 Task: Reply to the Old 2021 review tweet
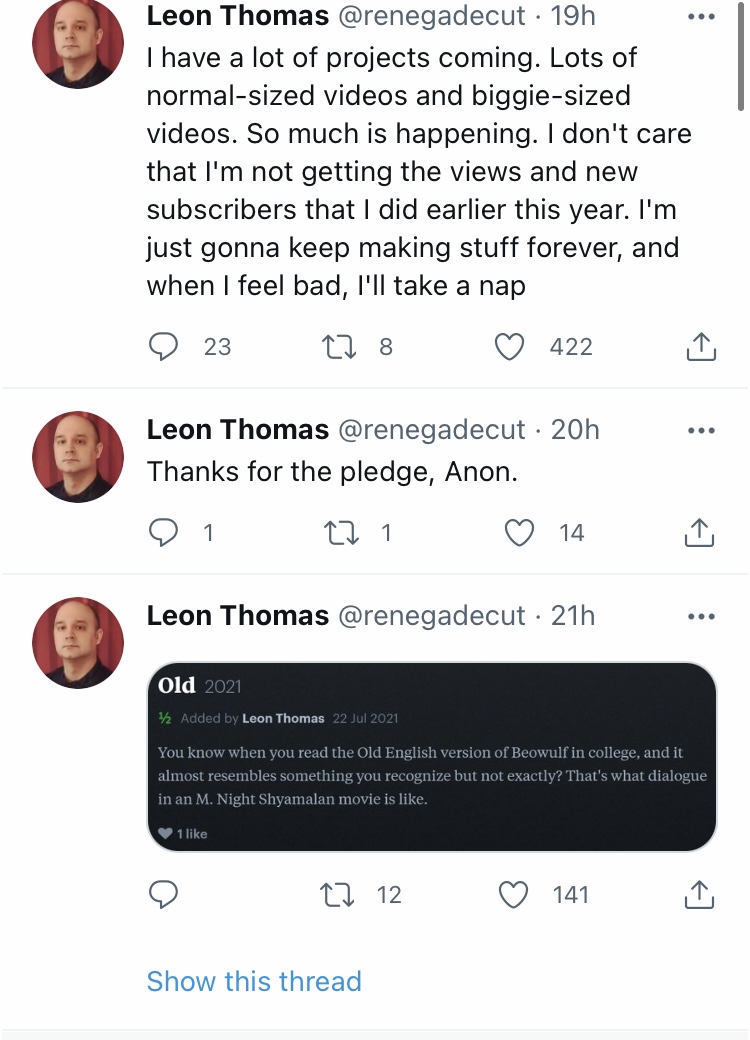[163, 895]
